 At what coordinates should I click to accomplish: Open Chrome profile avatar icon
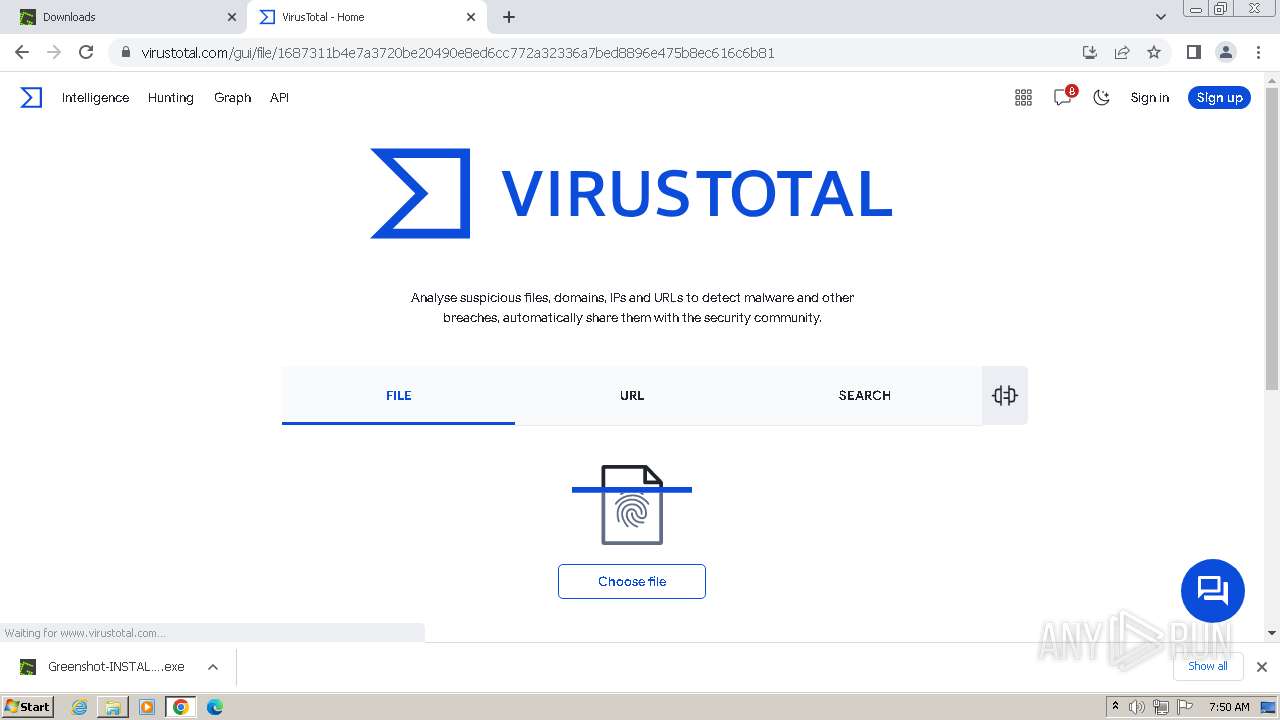point(1225,52)
